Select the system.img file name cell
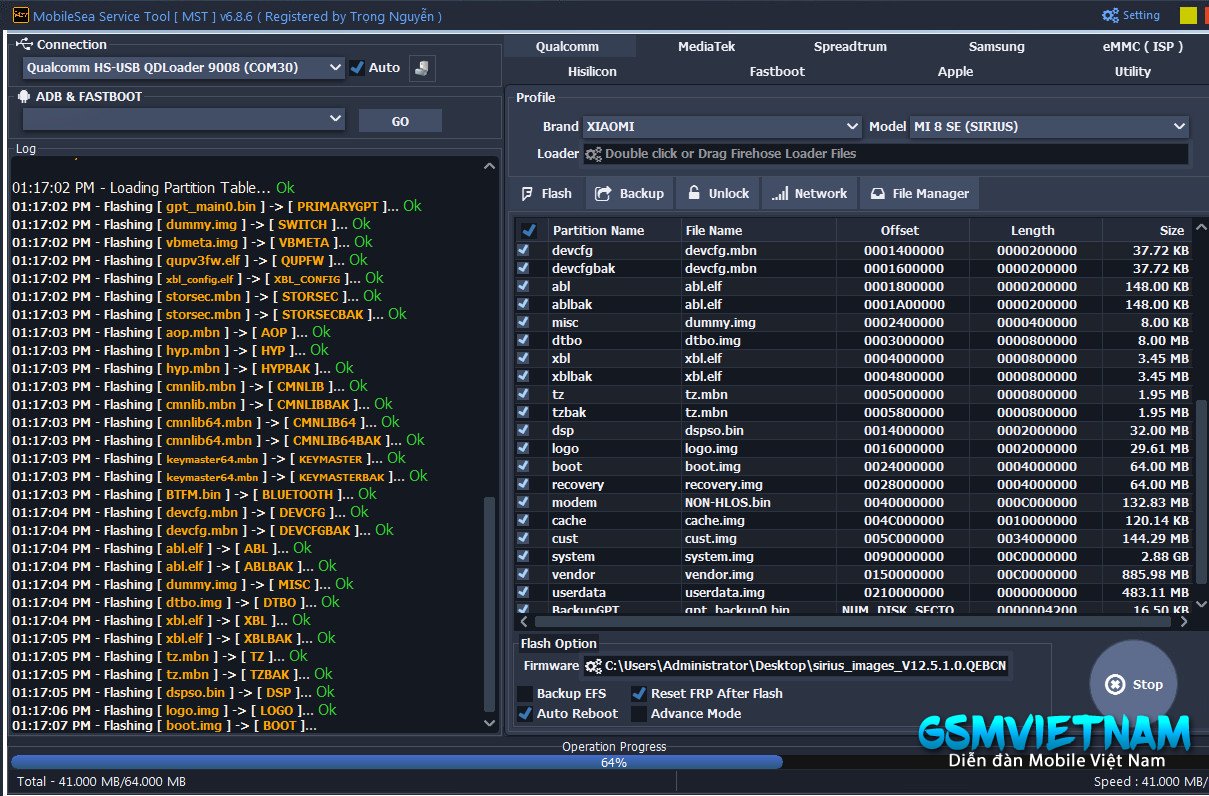Viewport: 1209px width, 796px height. pos(759,556)
